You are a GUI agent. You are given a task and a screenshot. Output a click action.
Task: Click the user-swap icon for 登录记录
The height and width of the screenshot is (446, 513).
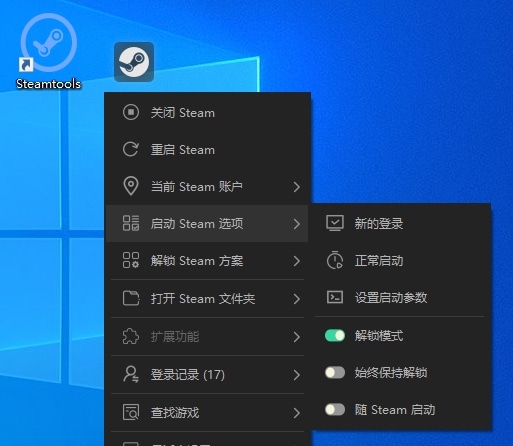click(131, 374)
